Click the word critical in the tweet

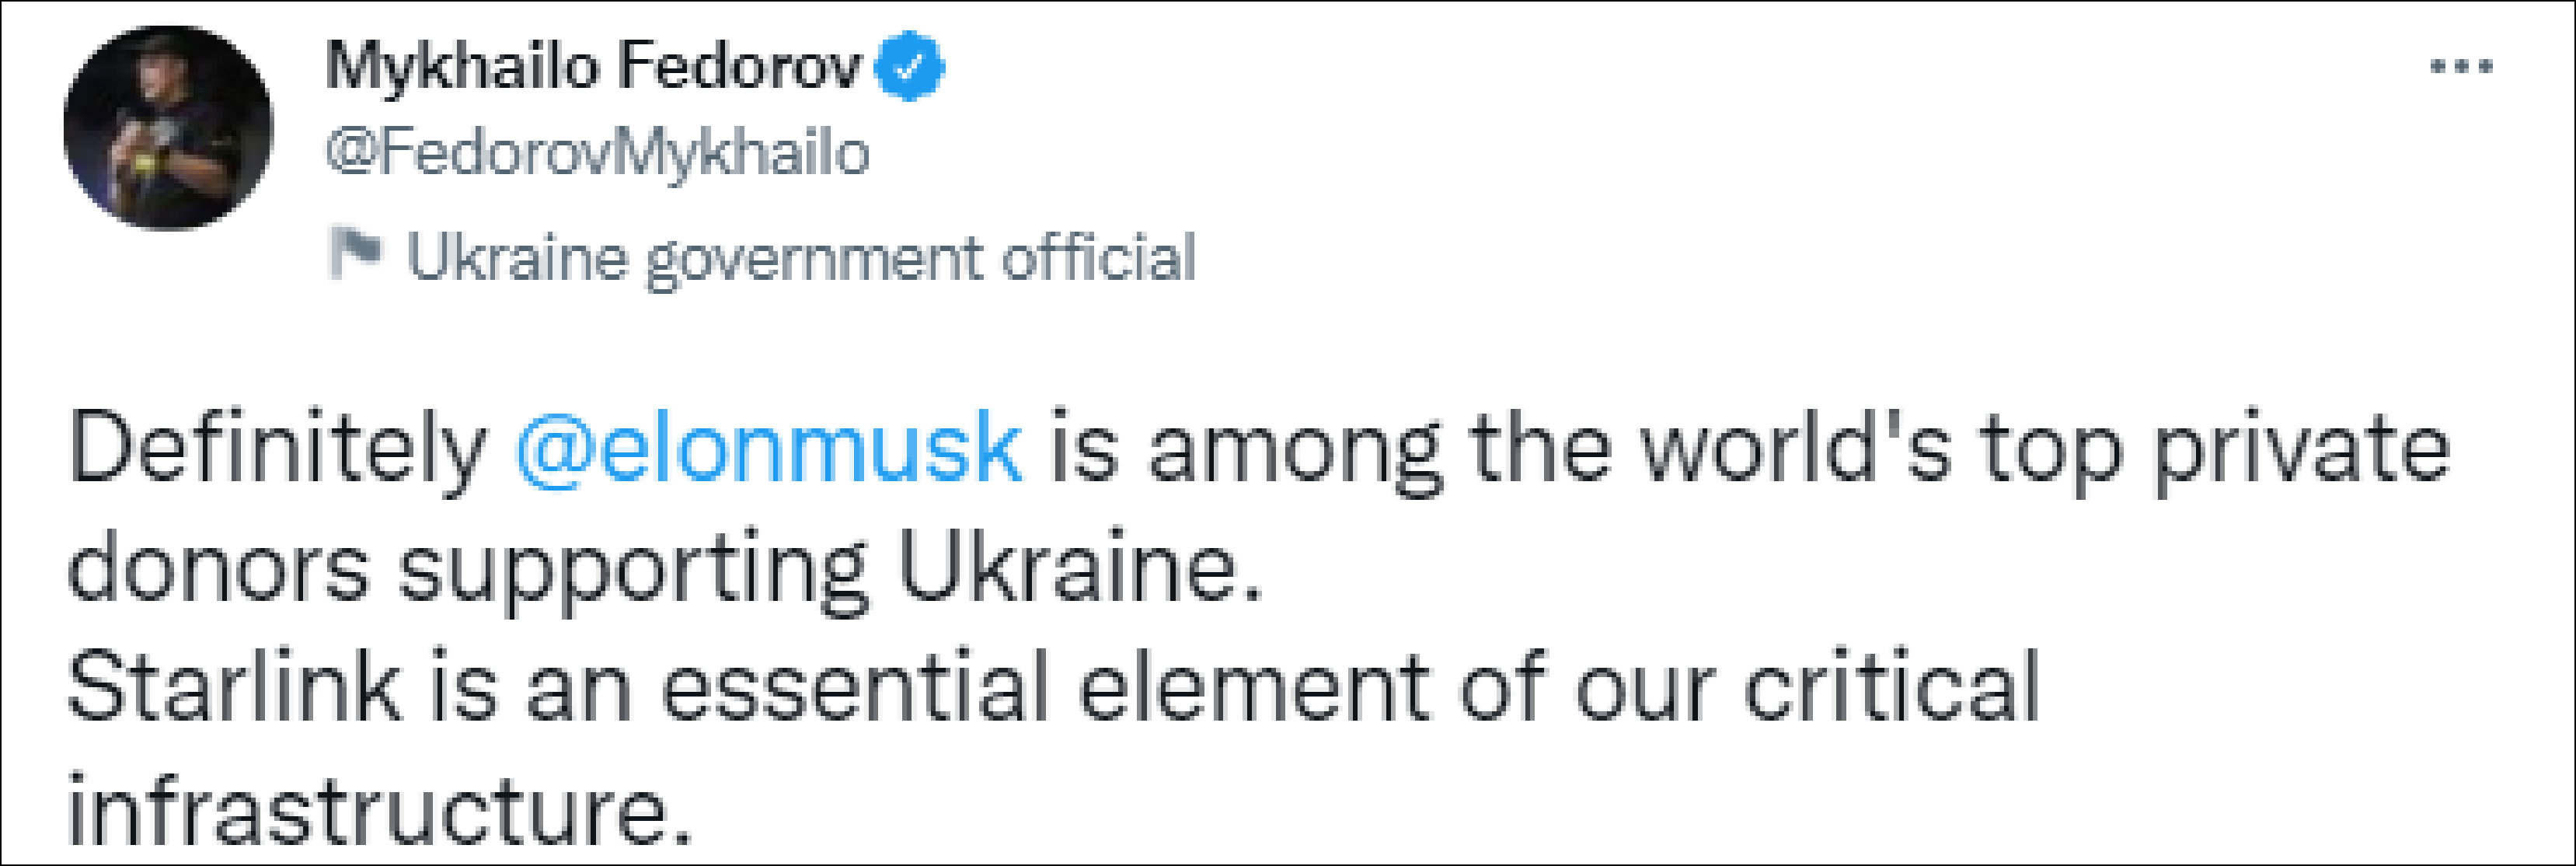click(1891, 688)
